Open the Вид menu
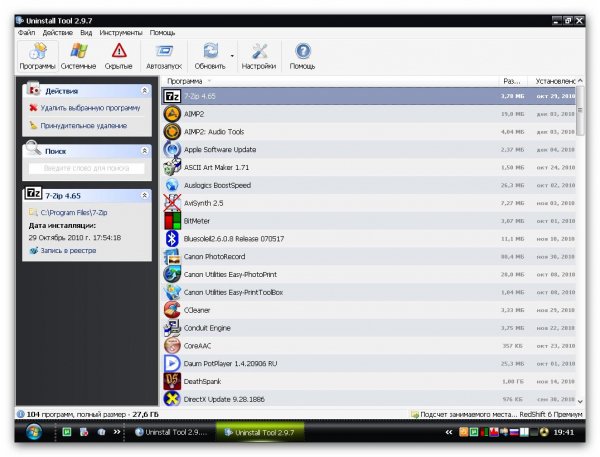The height and width of the screenshot is (457, 600). click(86, 33)
